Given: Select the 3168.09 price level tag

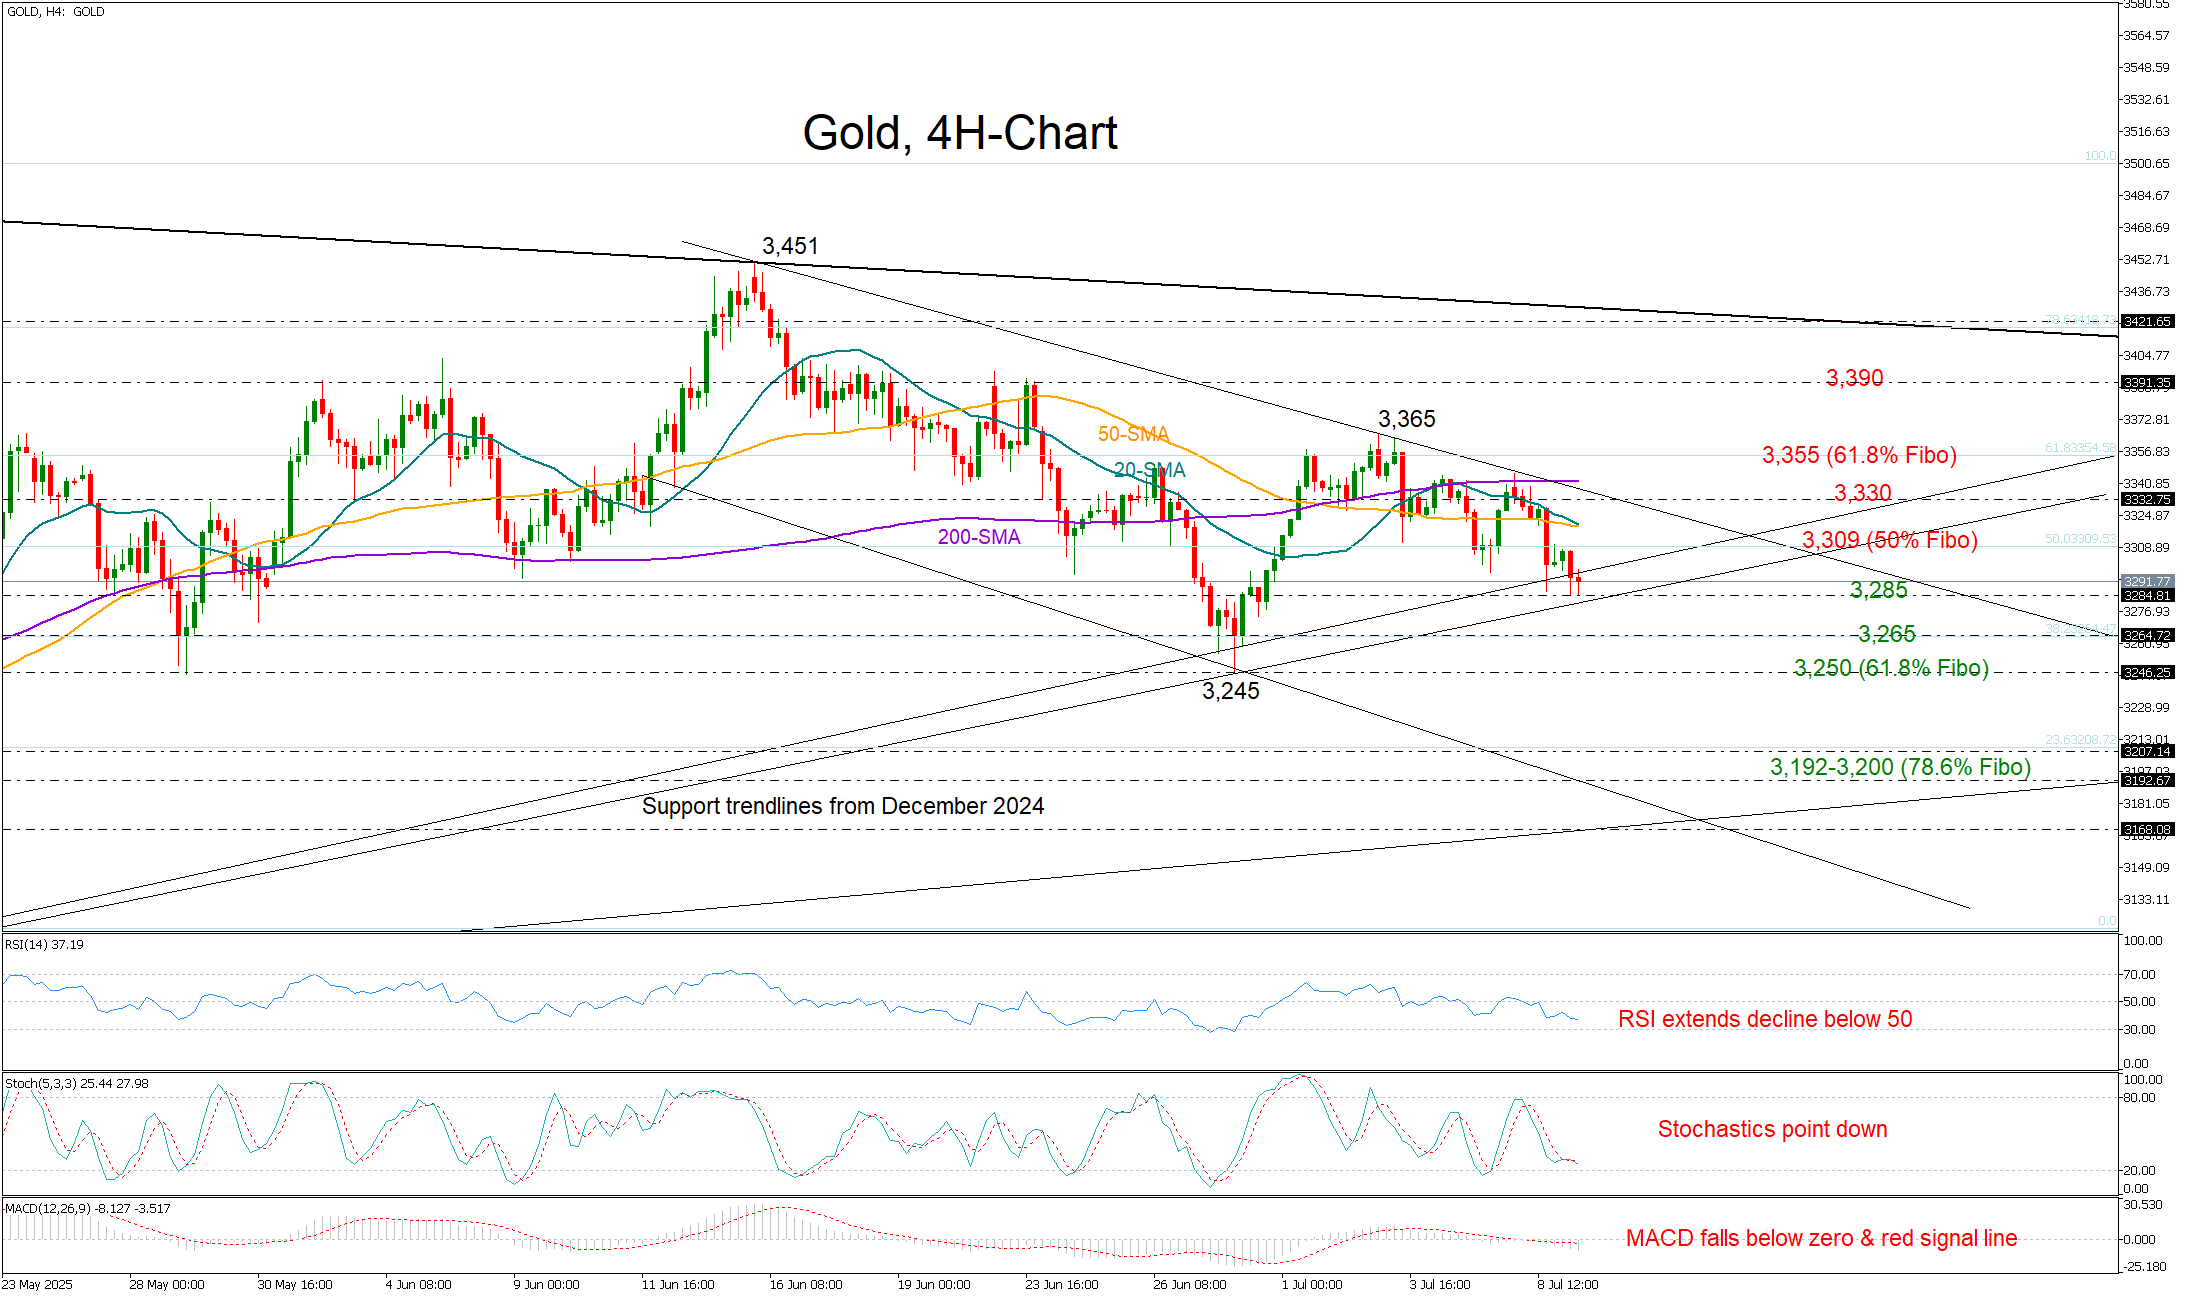Looking at the screenshot, I should pos(2147,829).
